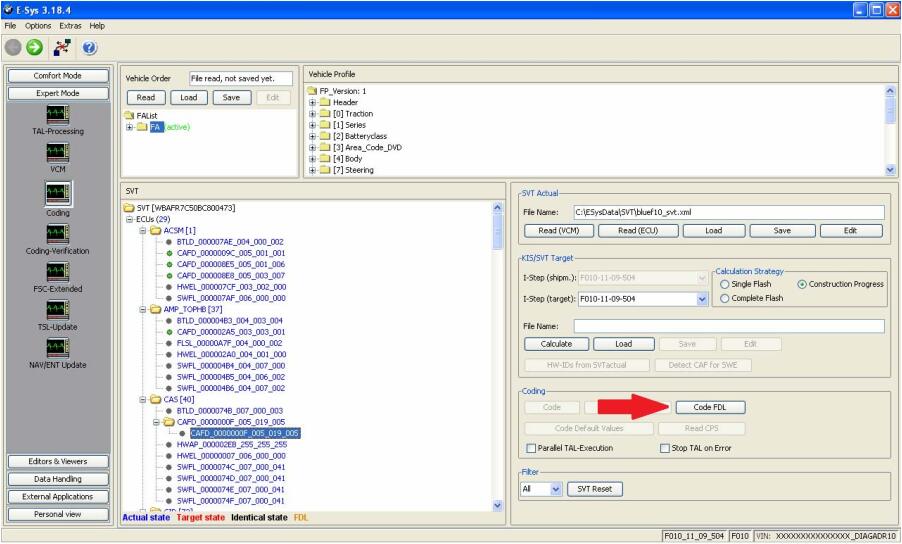Collapse the CAFD_0000000F_005_019_005 folder node
The height and width of the screenshot is (544, 902).
click(156, 422)
